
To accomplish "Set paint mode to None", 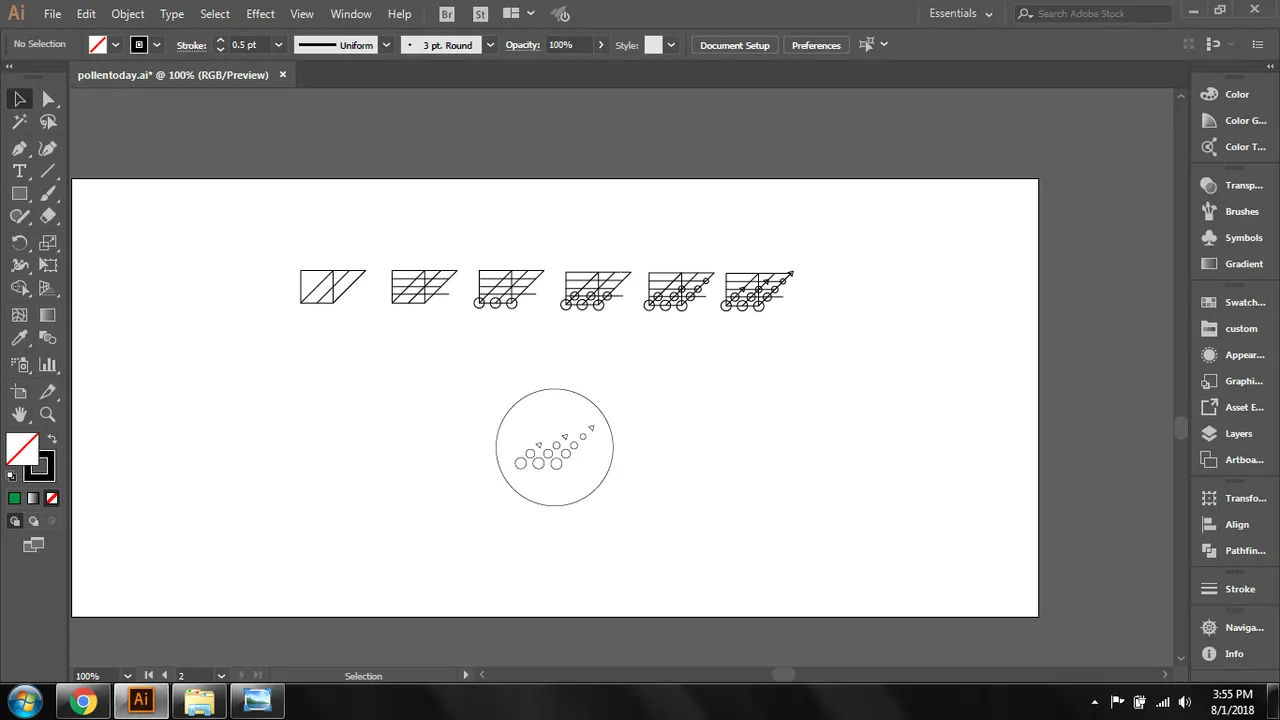I will (x=52, y=498).
